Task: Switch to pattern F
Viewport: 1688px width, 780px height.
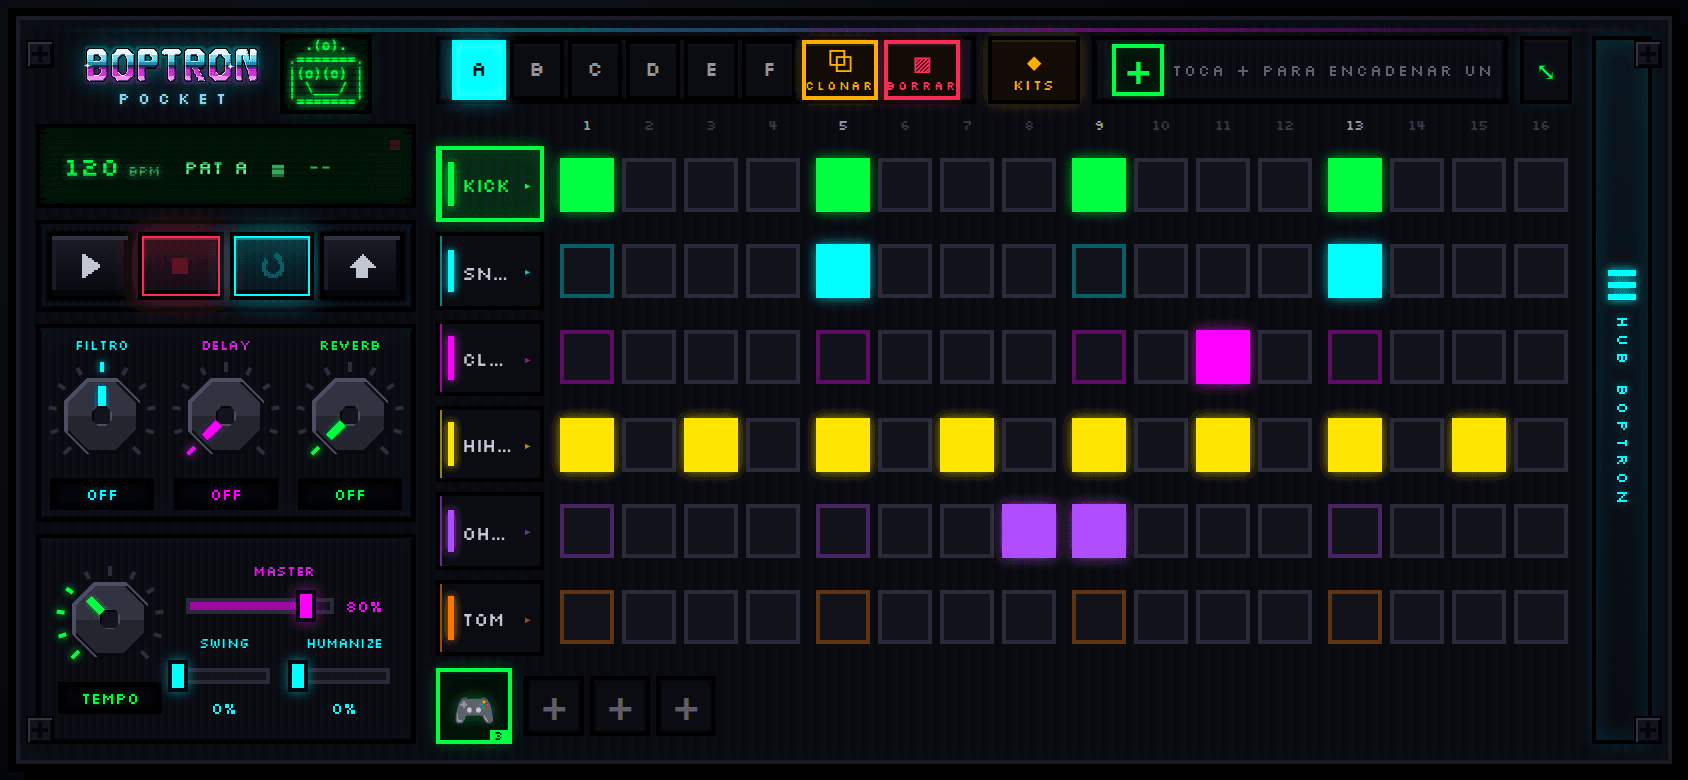Action: (769, 70)
